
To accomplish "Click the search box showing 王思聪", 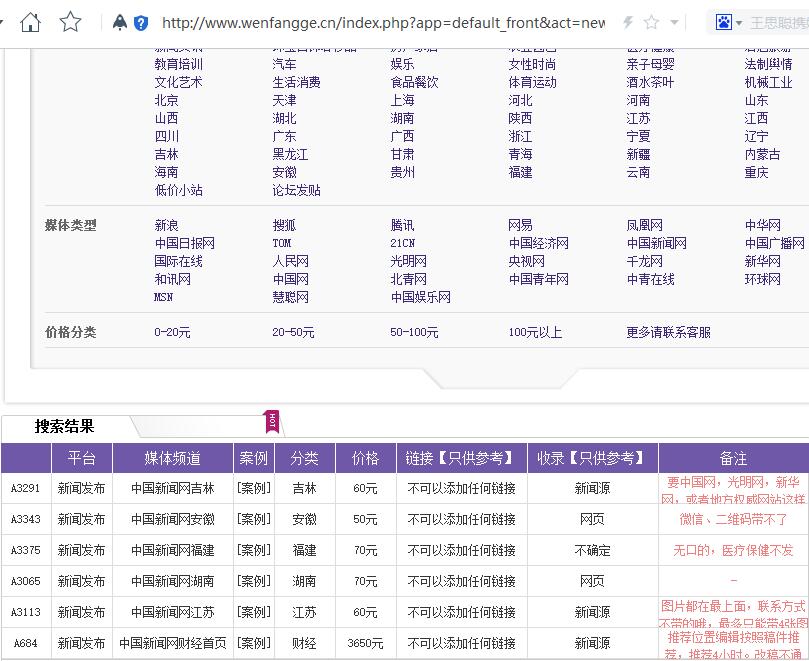I will [x=780, y=23].
